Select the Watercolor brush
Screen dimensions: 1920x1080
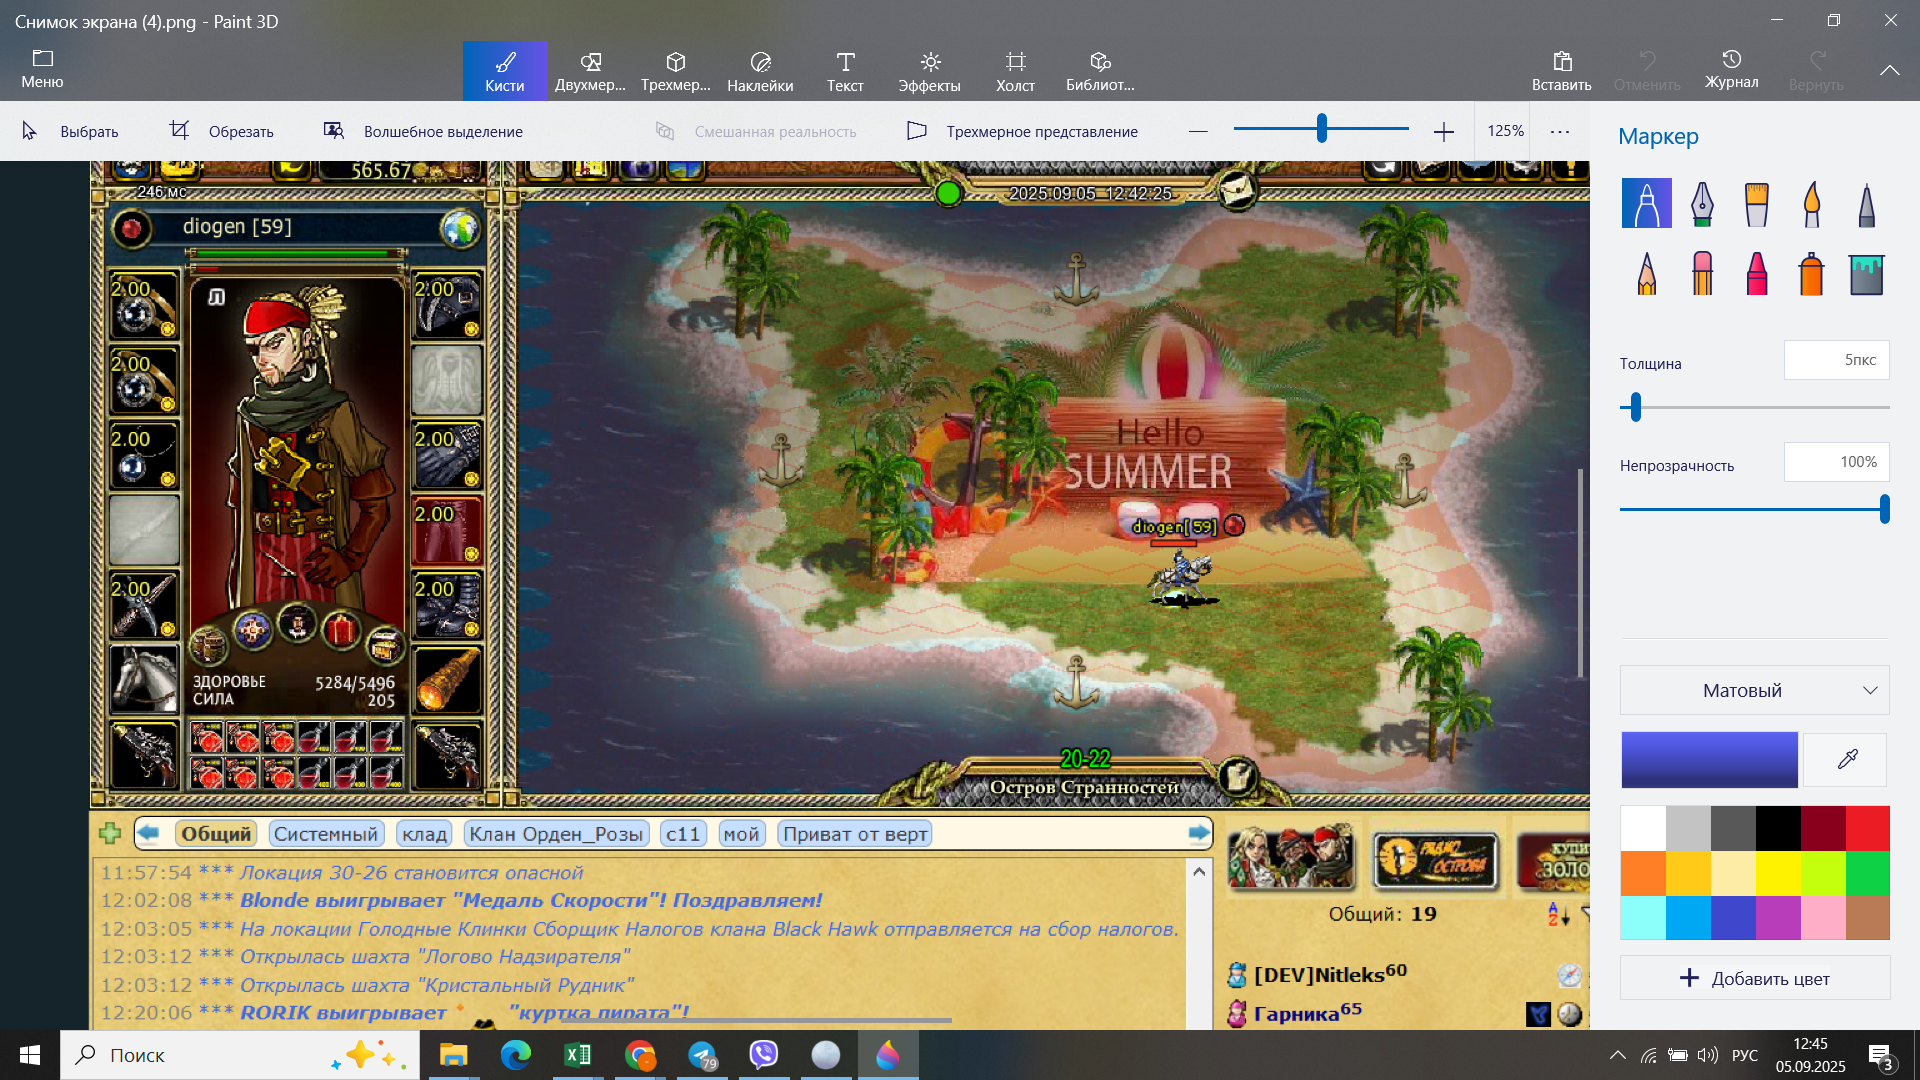point(1811,204)
